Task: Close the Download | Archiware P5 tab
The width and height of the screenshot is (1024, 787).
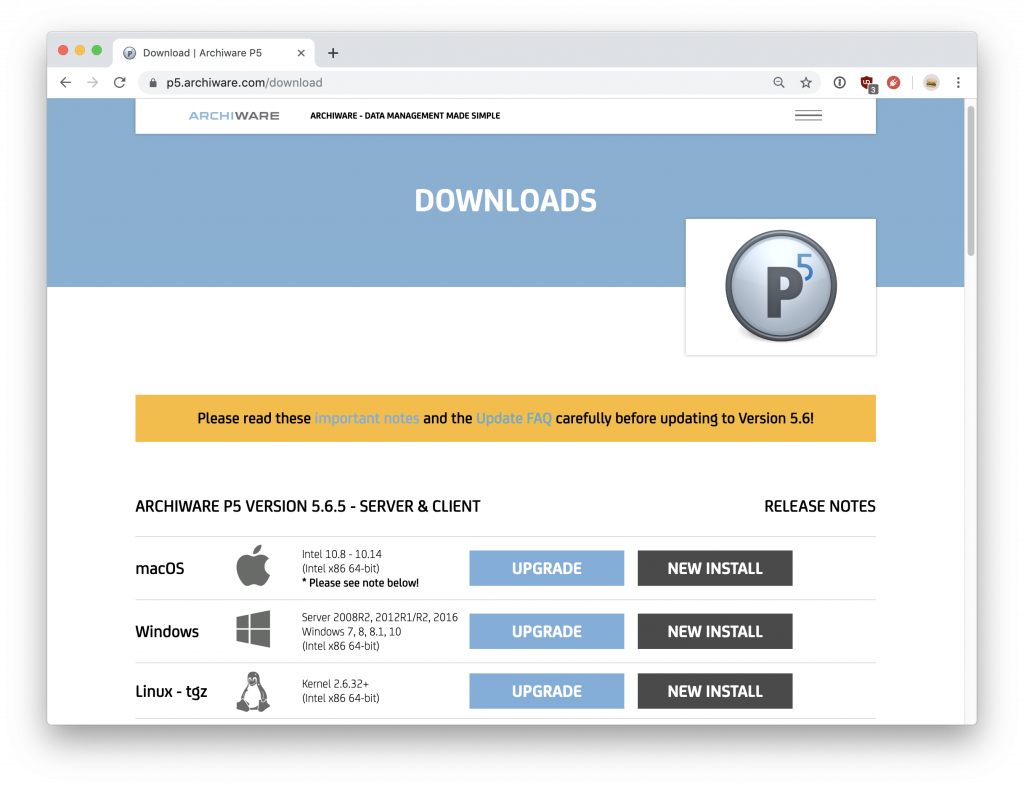Action: click(x=301, y=53)
